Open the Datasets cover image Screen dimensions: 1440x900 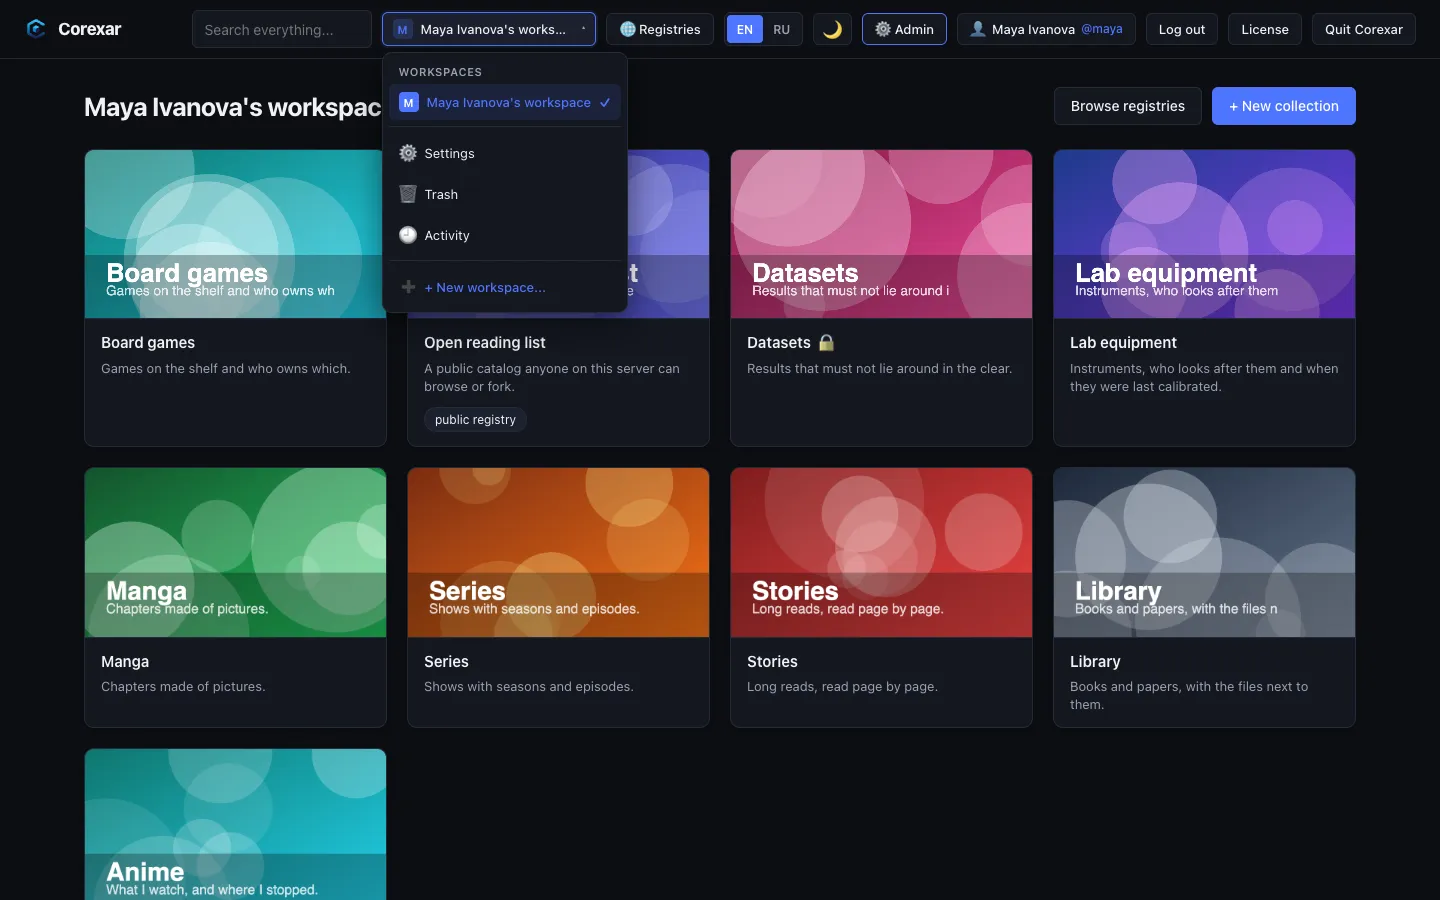[881, 234]
